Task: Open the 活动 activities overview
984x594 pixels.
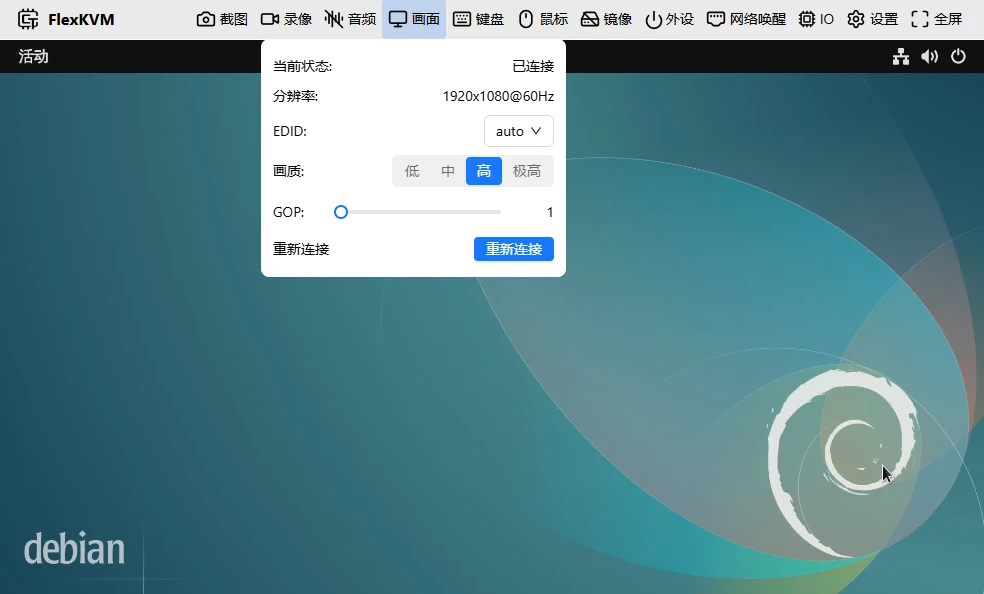Action: (33, 56)
